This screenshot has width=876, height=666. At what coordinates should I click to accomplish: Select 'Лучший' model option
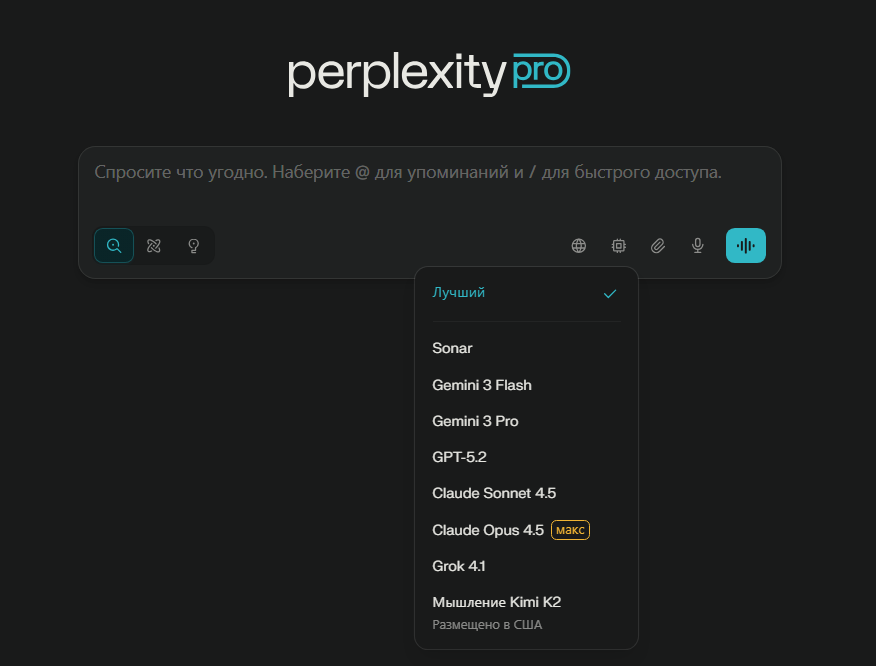pos(459,293)
